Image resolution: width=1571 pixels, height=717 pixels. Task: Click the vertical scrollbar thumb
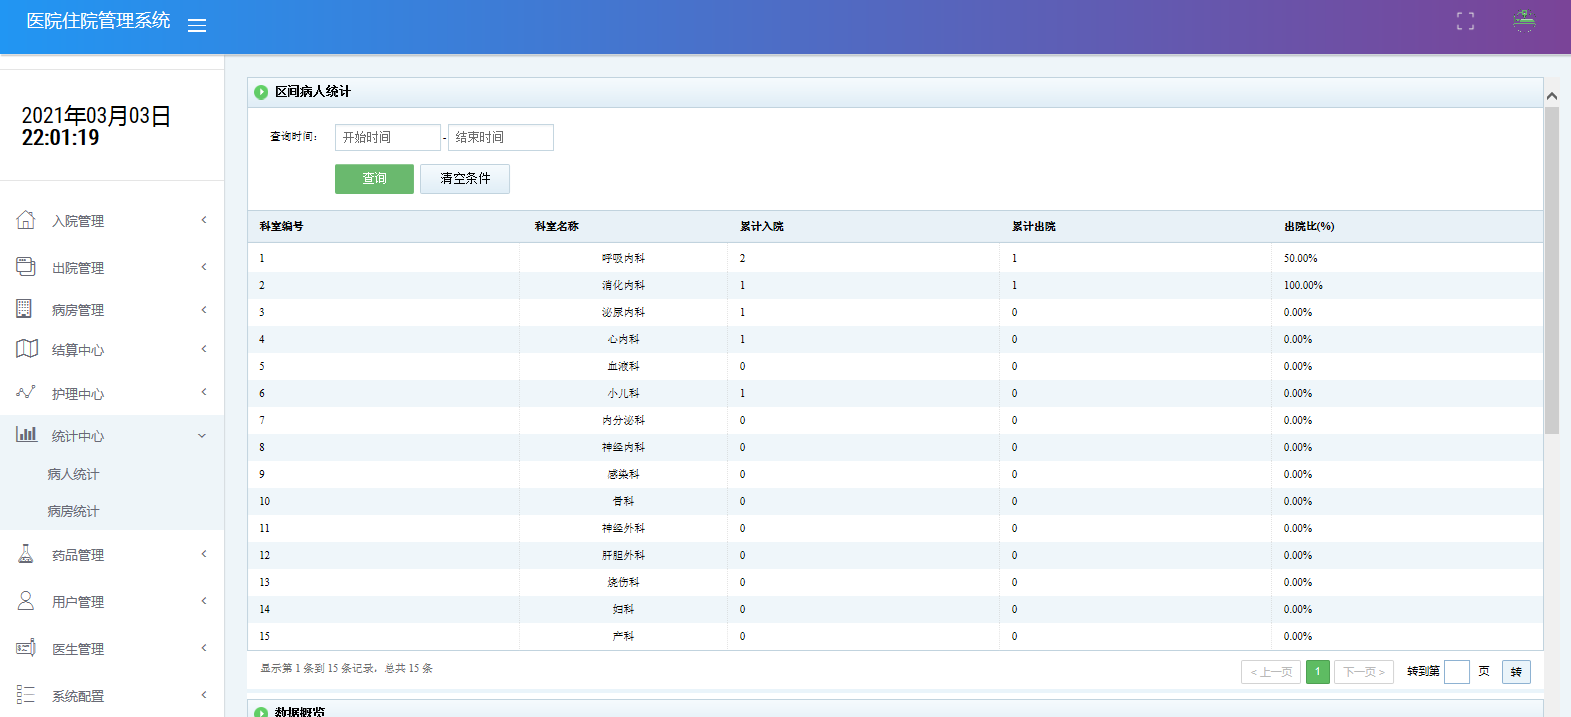point(1552,270)
